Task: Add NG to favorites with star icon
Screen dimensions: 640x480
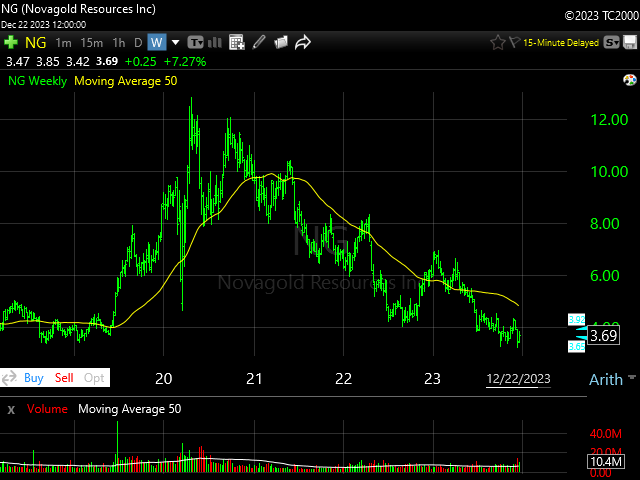Action: pyautogui.click(x=498, y=42)
